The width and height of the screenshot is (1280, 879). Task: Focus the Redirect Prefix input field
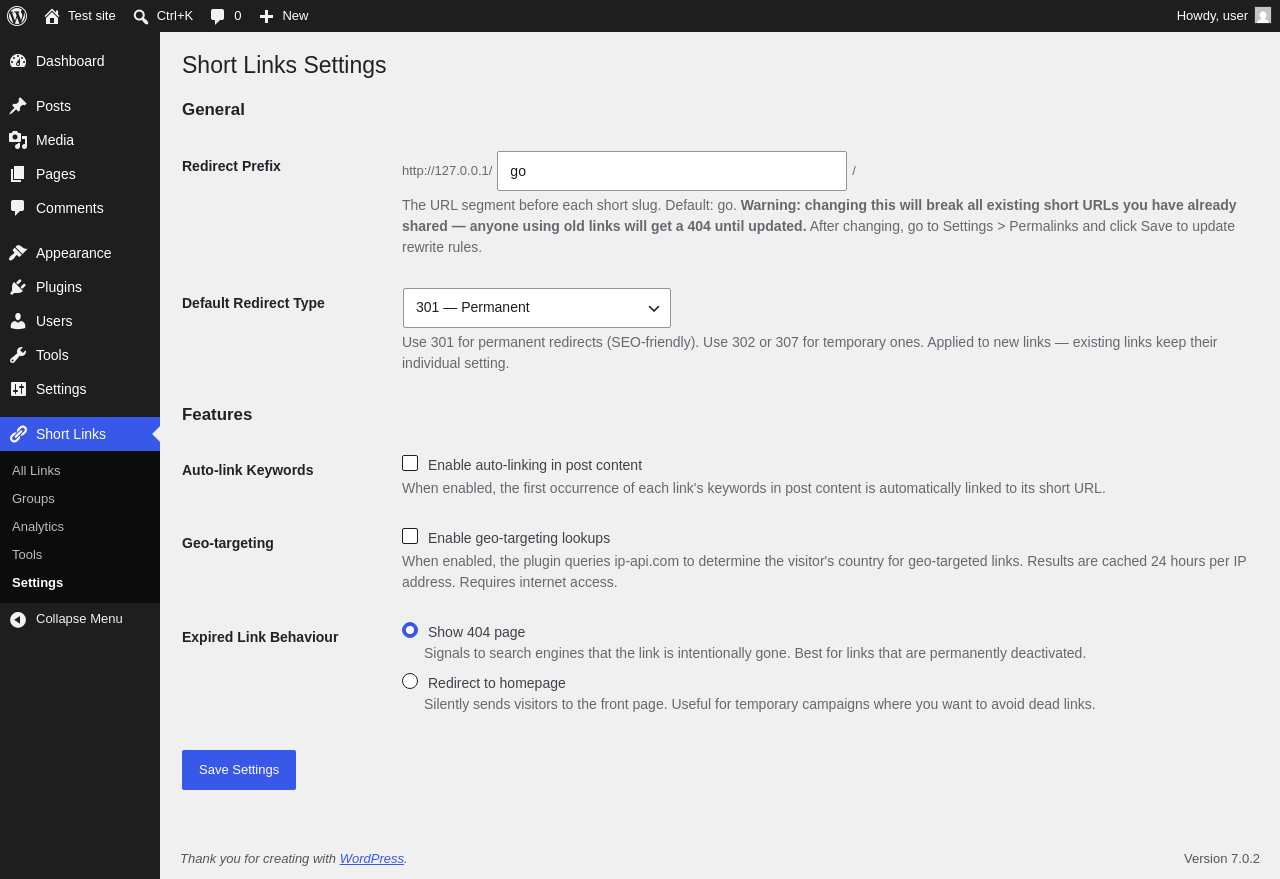672,171
